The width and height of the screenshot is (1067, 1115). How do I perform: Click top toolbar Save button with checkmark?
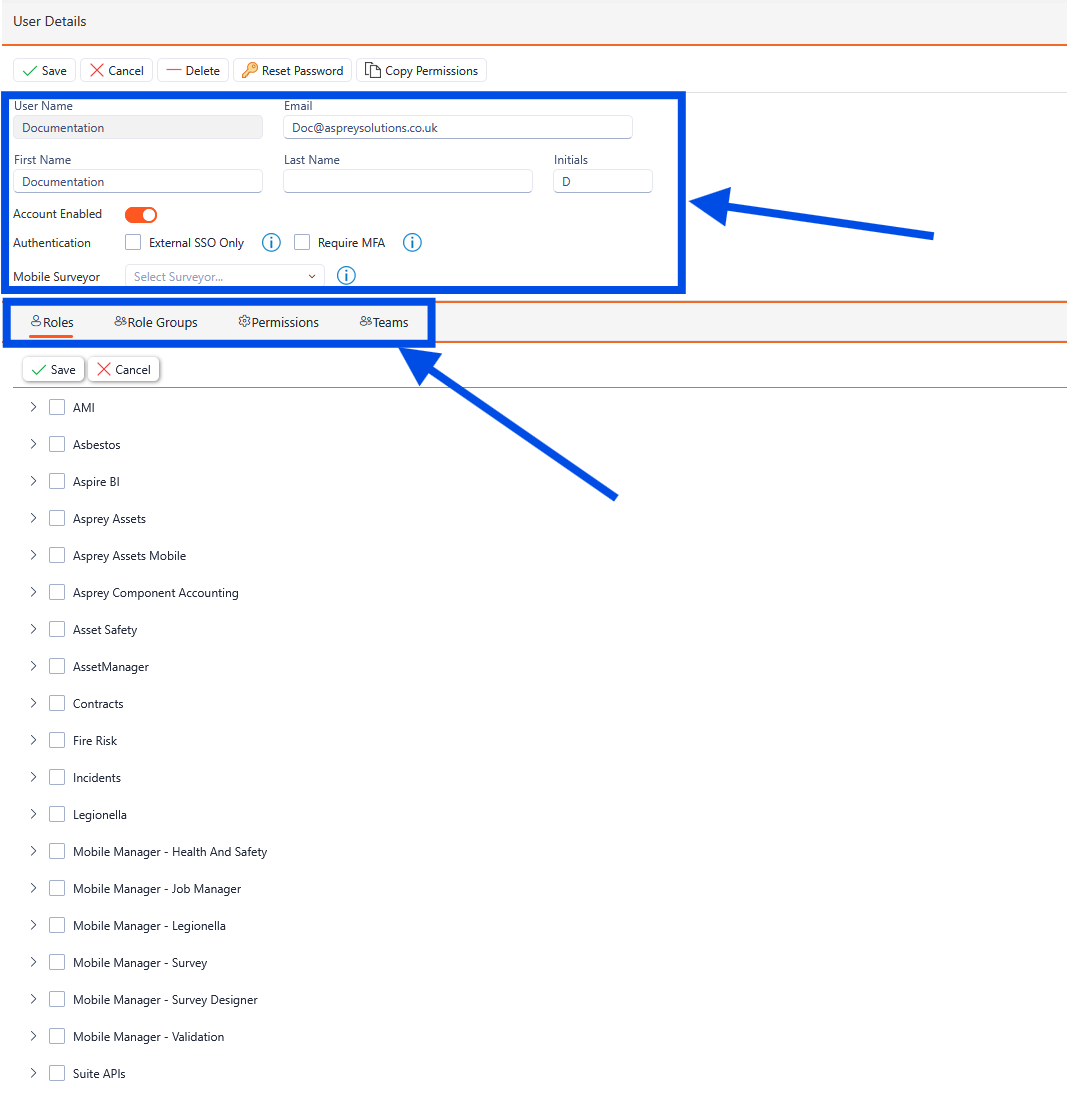[x=44, y=70]
